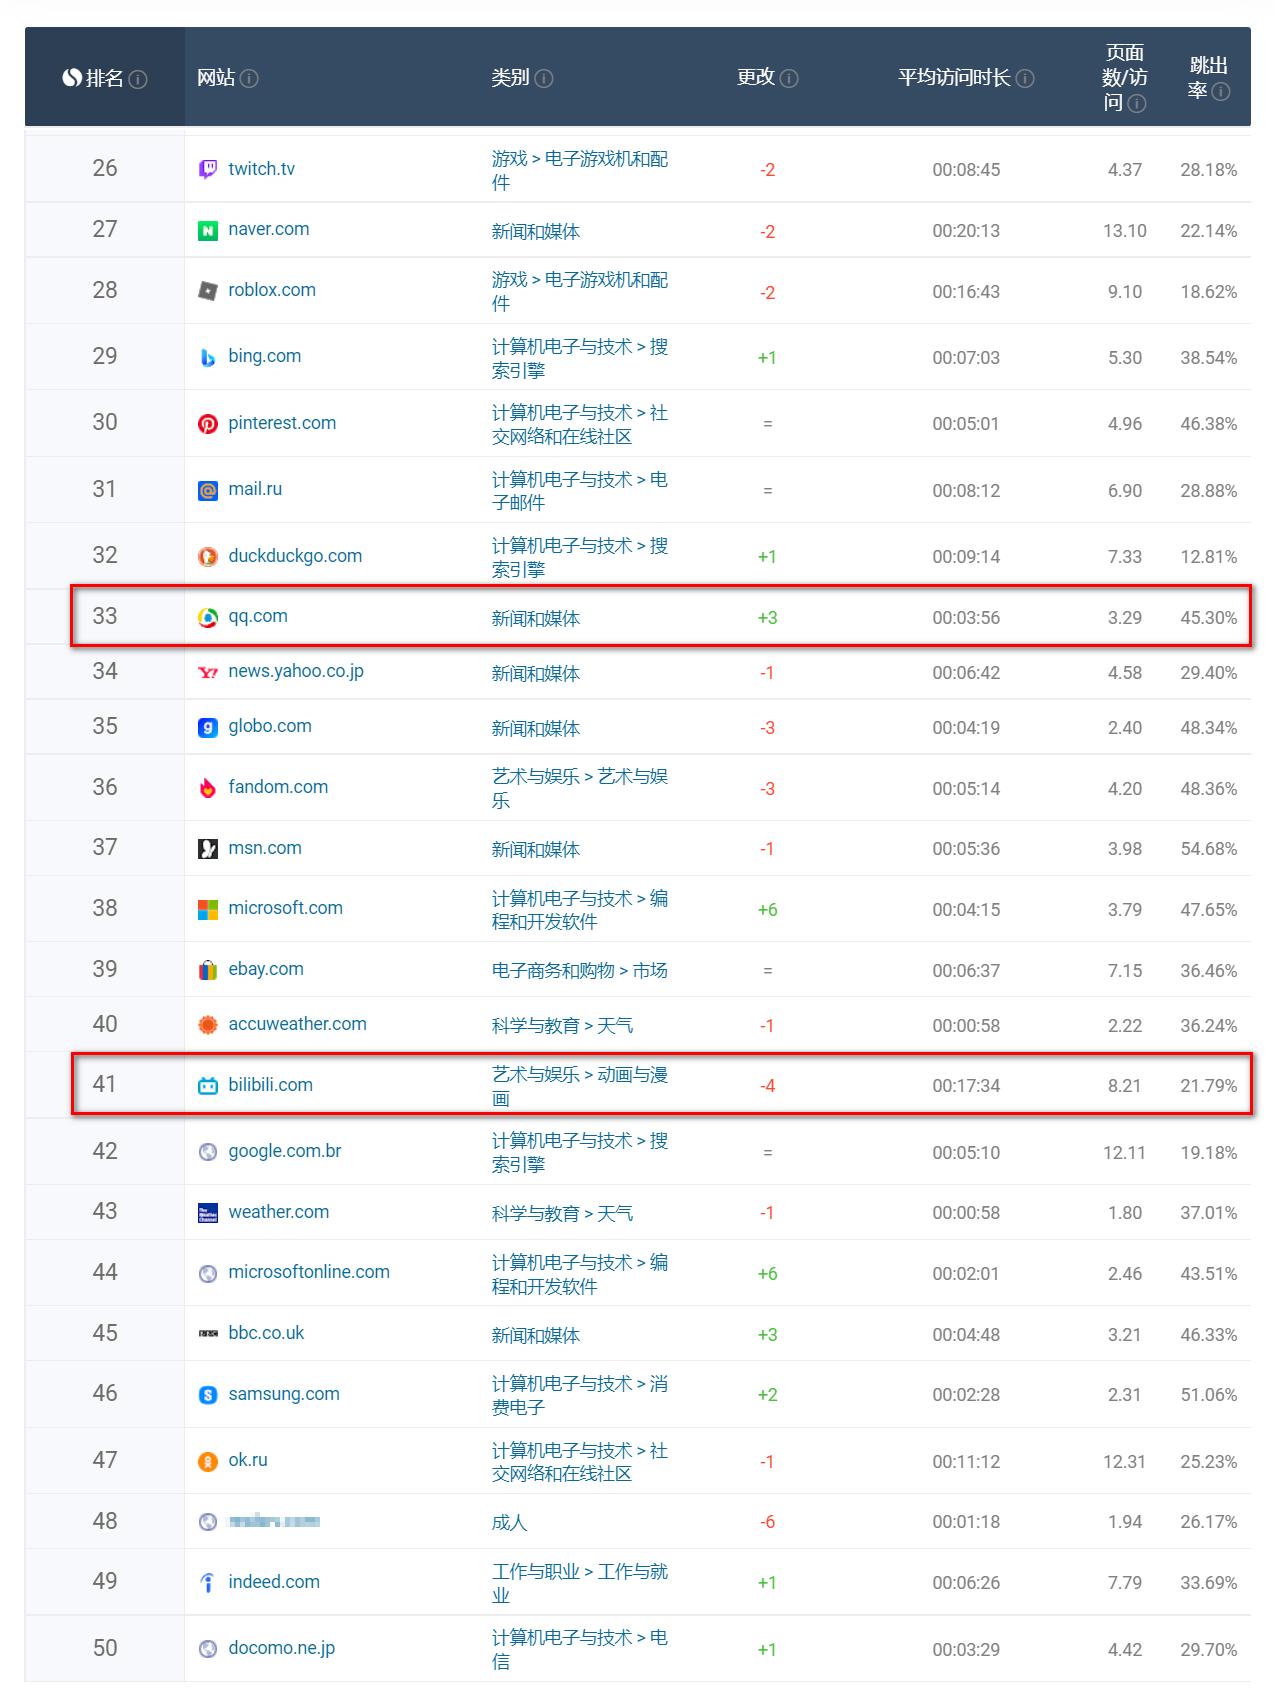Click the weather.com favicon
The image size is (1275, 1706).
208,1213
